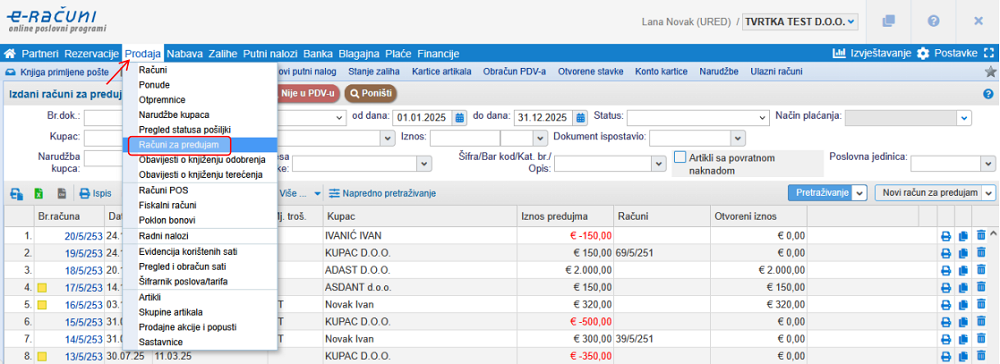The width and height of the screenshot is (1000, 364).
Task: Print invoice 16/5/253 using its printer icon
Action: point(946,305)
